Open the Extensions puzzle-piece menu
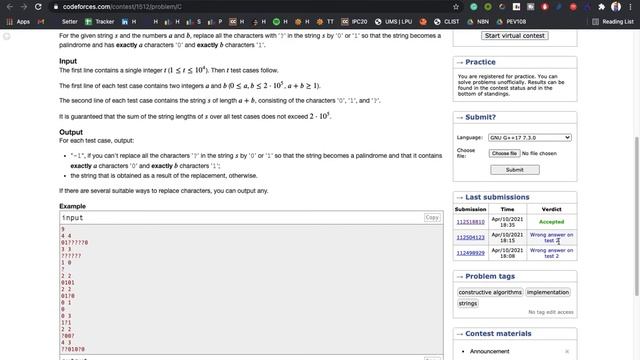 tap(601, 7)
